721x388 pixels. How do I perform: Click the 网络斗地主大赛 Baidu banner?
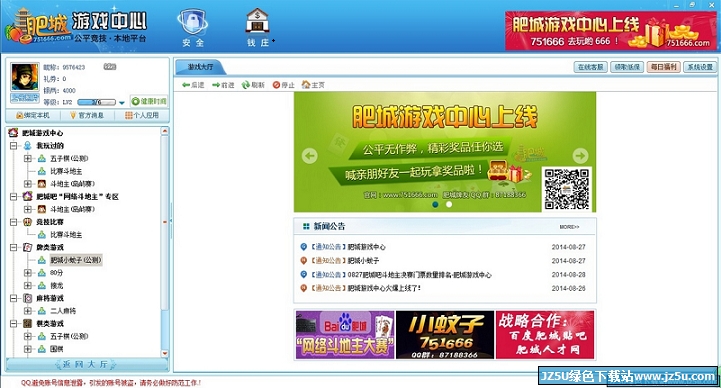pos(345,335)
